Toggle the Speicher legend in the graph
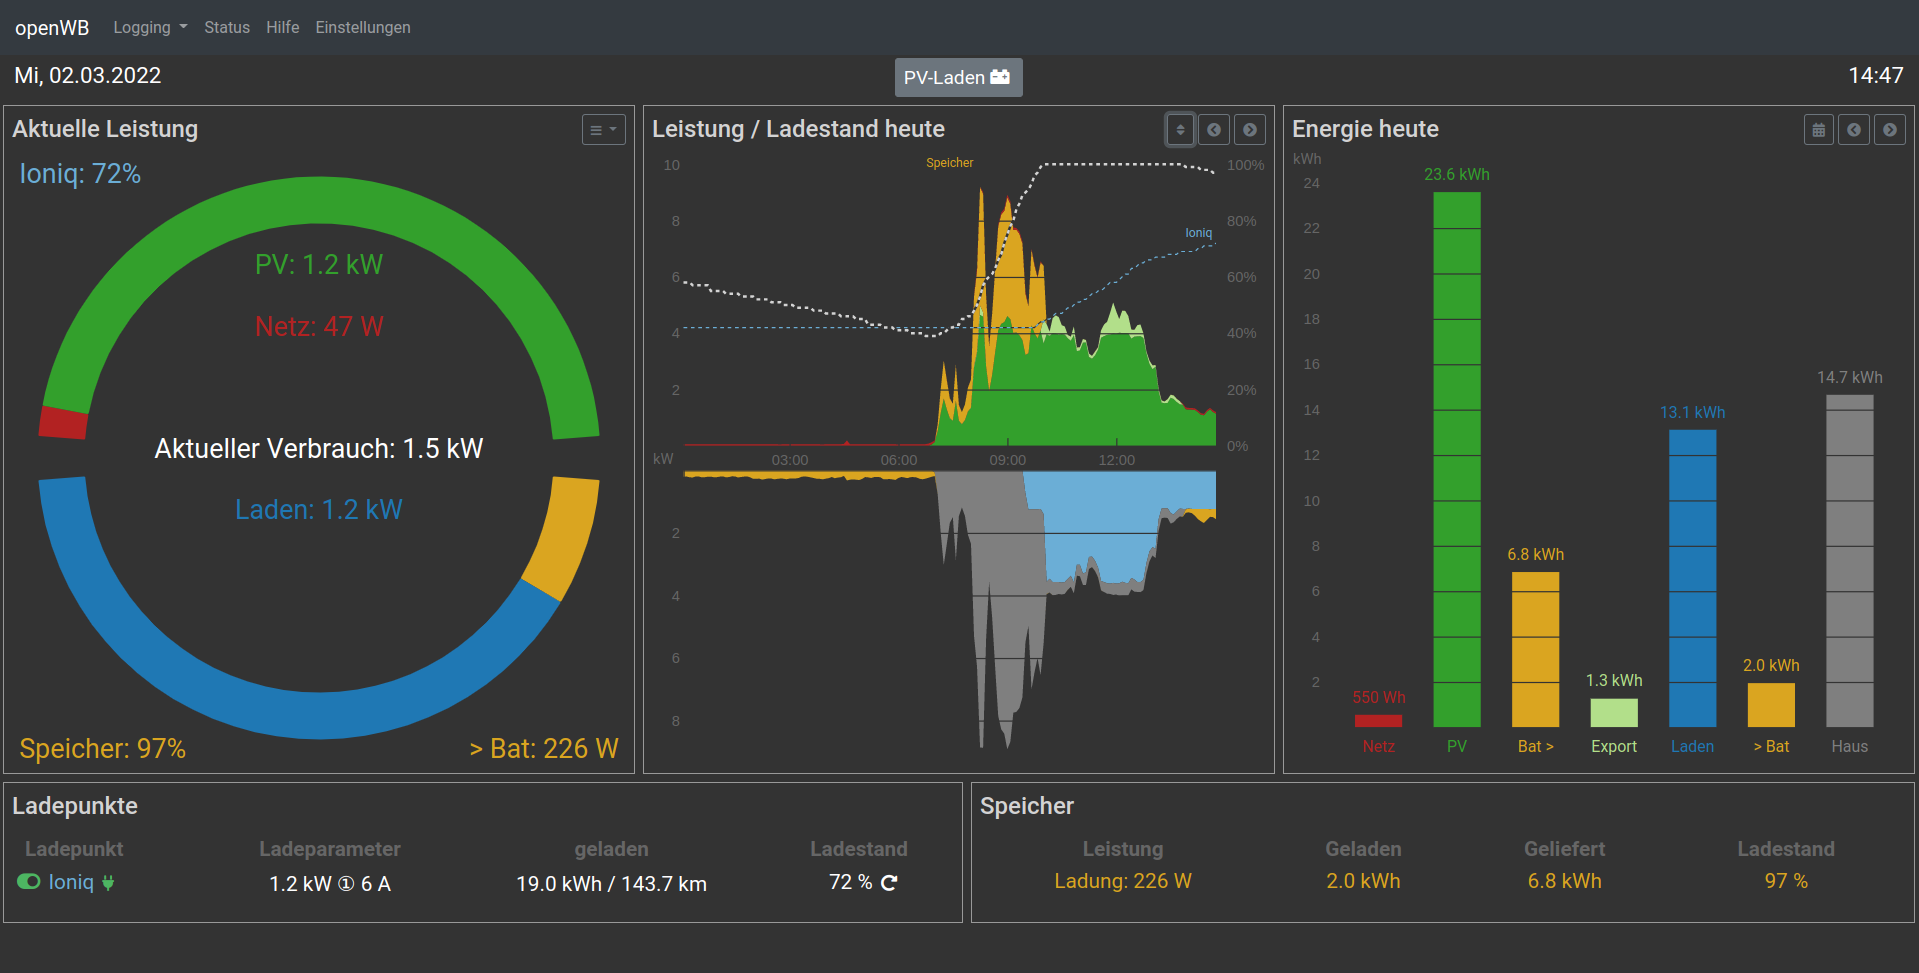The width and height of the screenshot is (1919, 973). (949, 163)
